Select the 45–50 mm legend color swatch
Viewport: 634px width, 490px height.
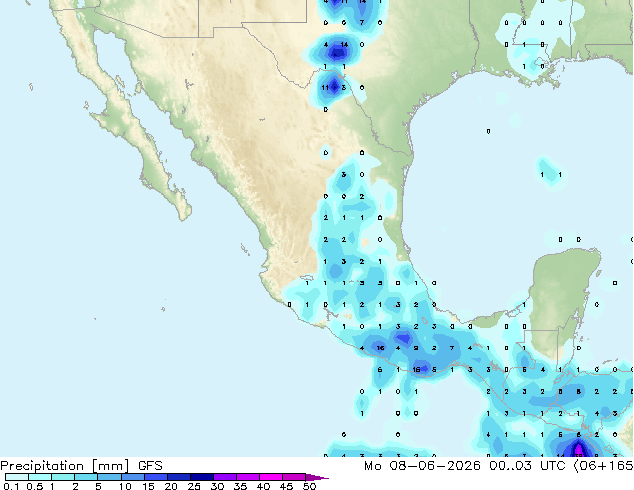click(x=294, y=477)
